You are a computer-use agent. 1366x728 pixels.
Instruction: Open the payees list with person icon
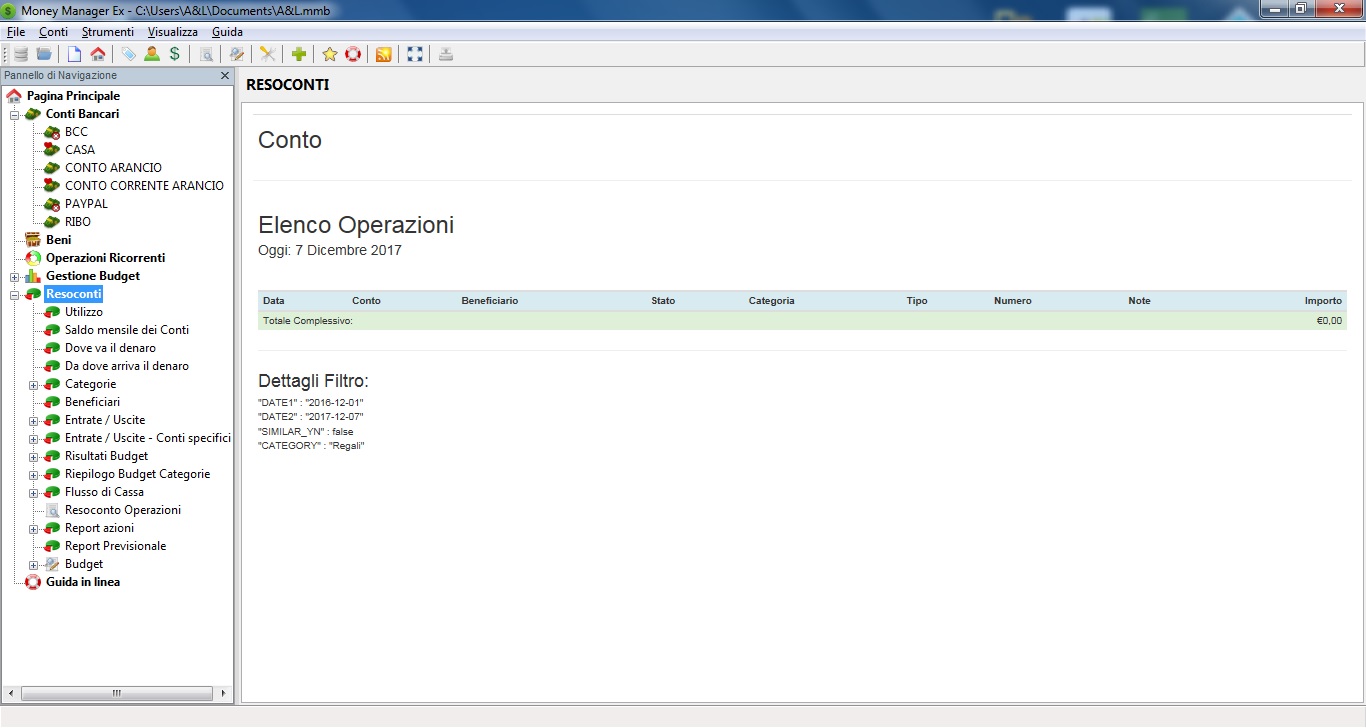[152, 54]
